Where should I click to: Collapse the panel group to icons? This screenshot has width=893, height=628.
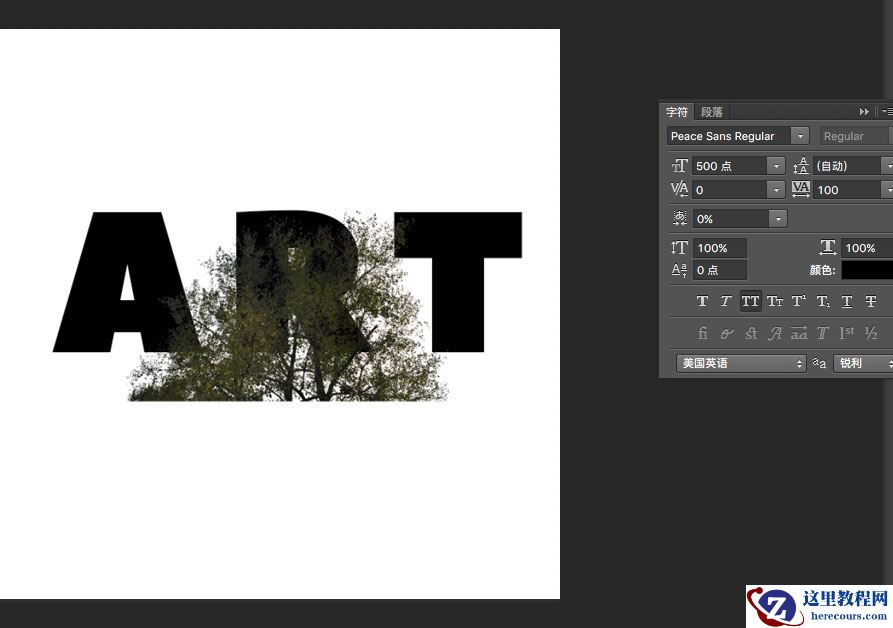point(863,111)
